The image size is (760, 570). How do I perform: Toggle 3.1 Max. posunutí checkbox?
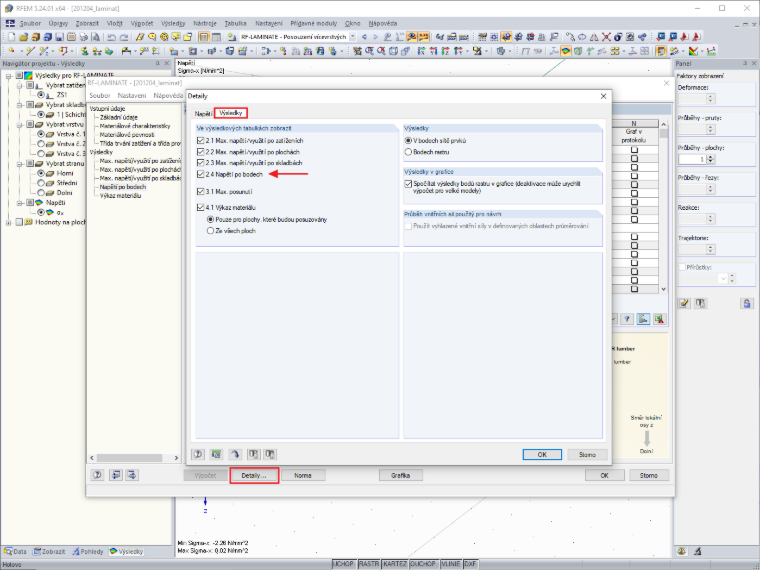coord(201,191)
